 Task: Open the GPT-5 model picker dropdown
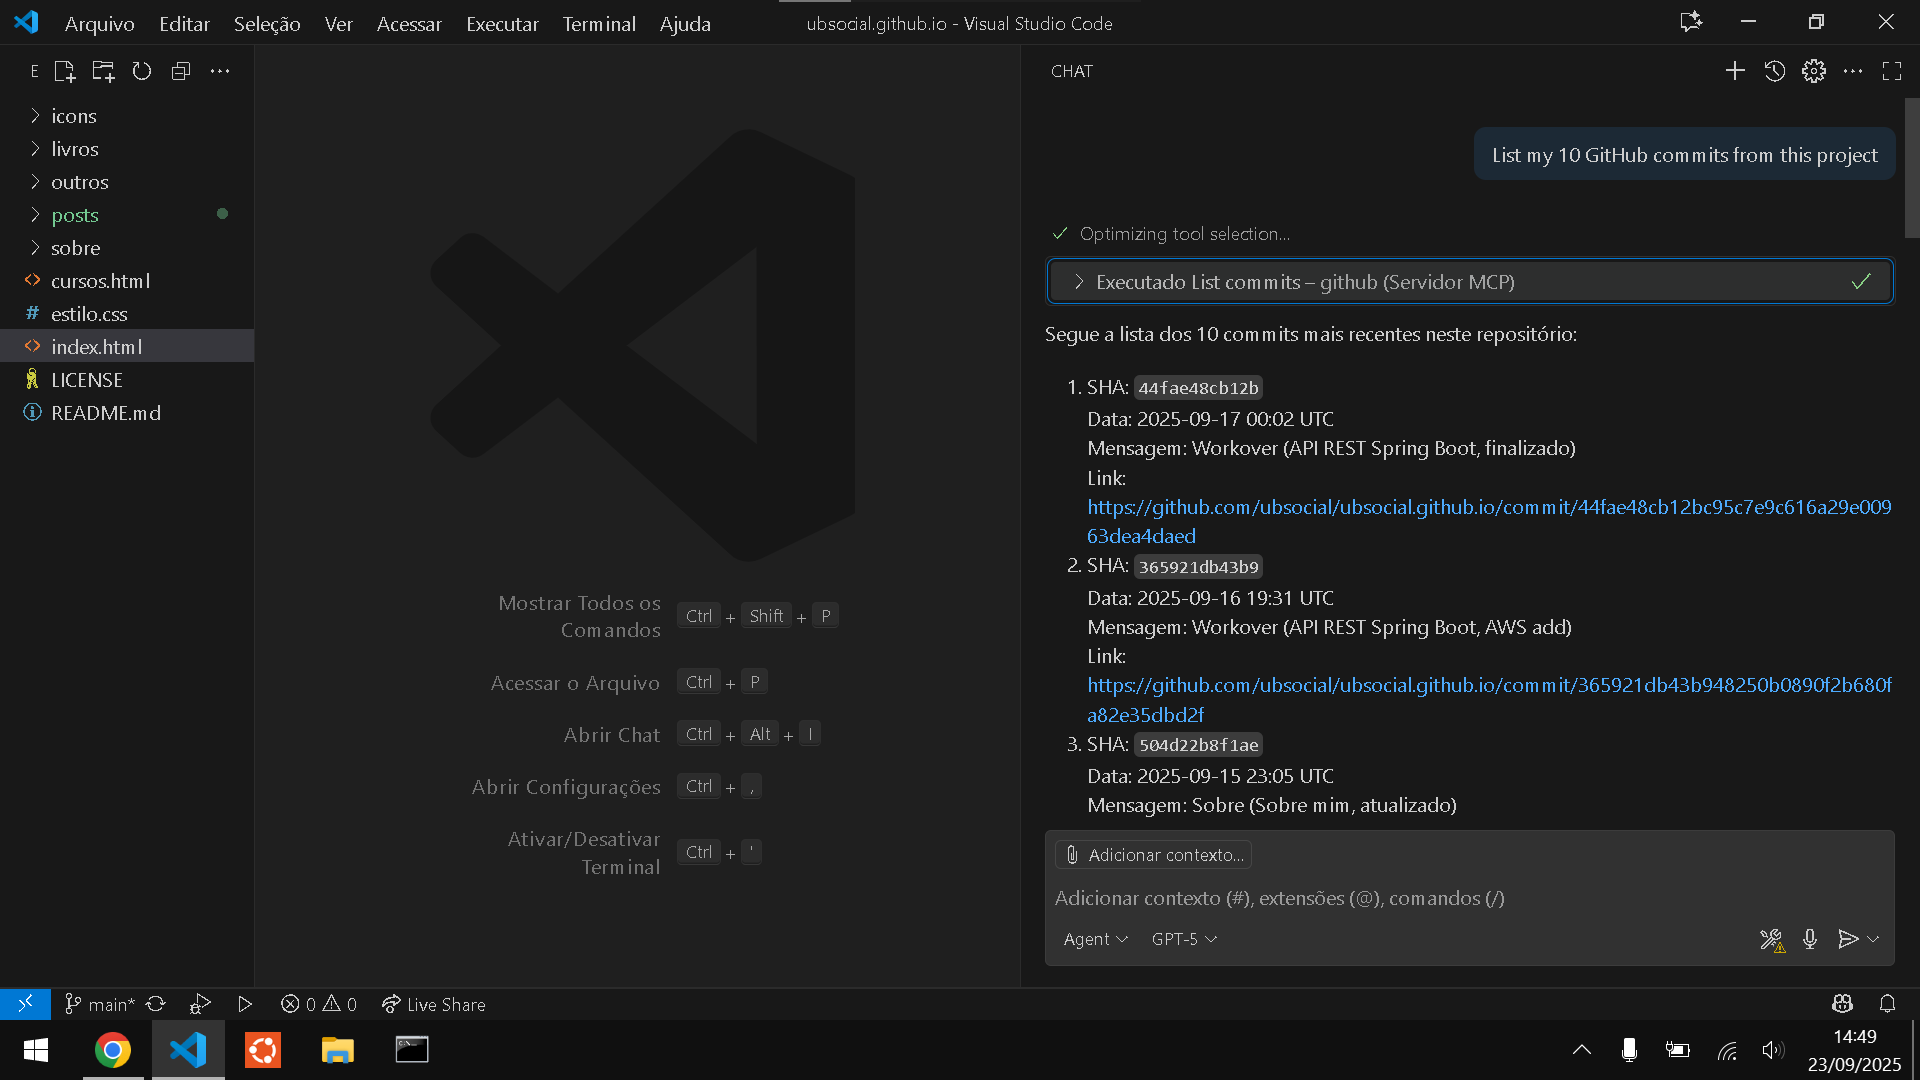(1184, 939)
